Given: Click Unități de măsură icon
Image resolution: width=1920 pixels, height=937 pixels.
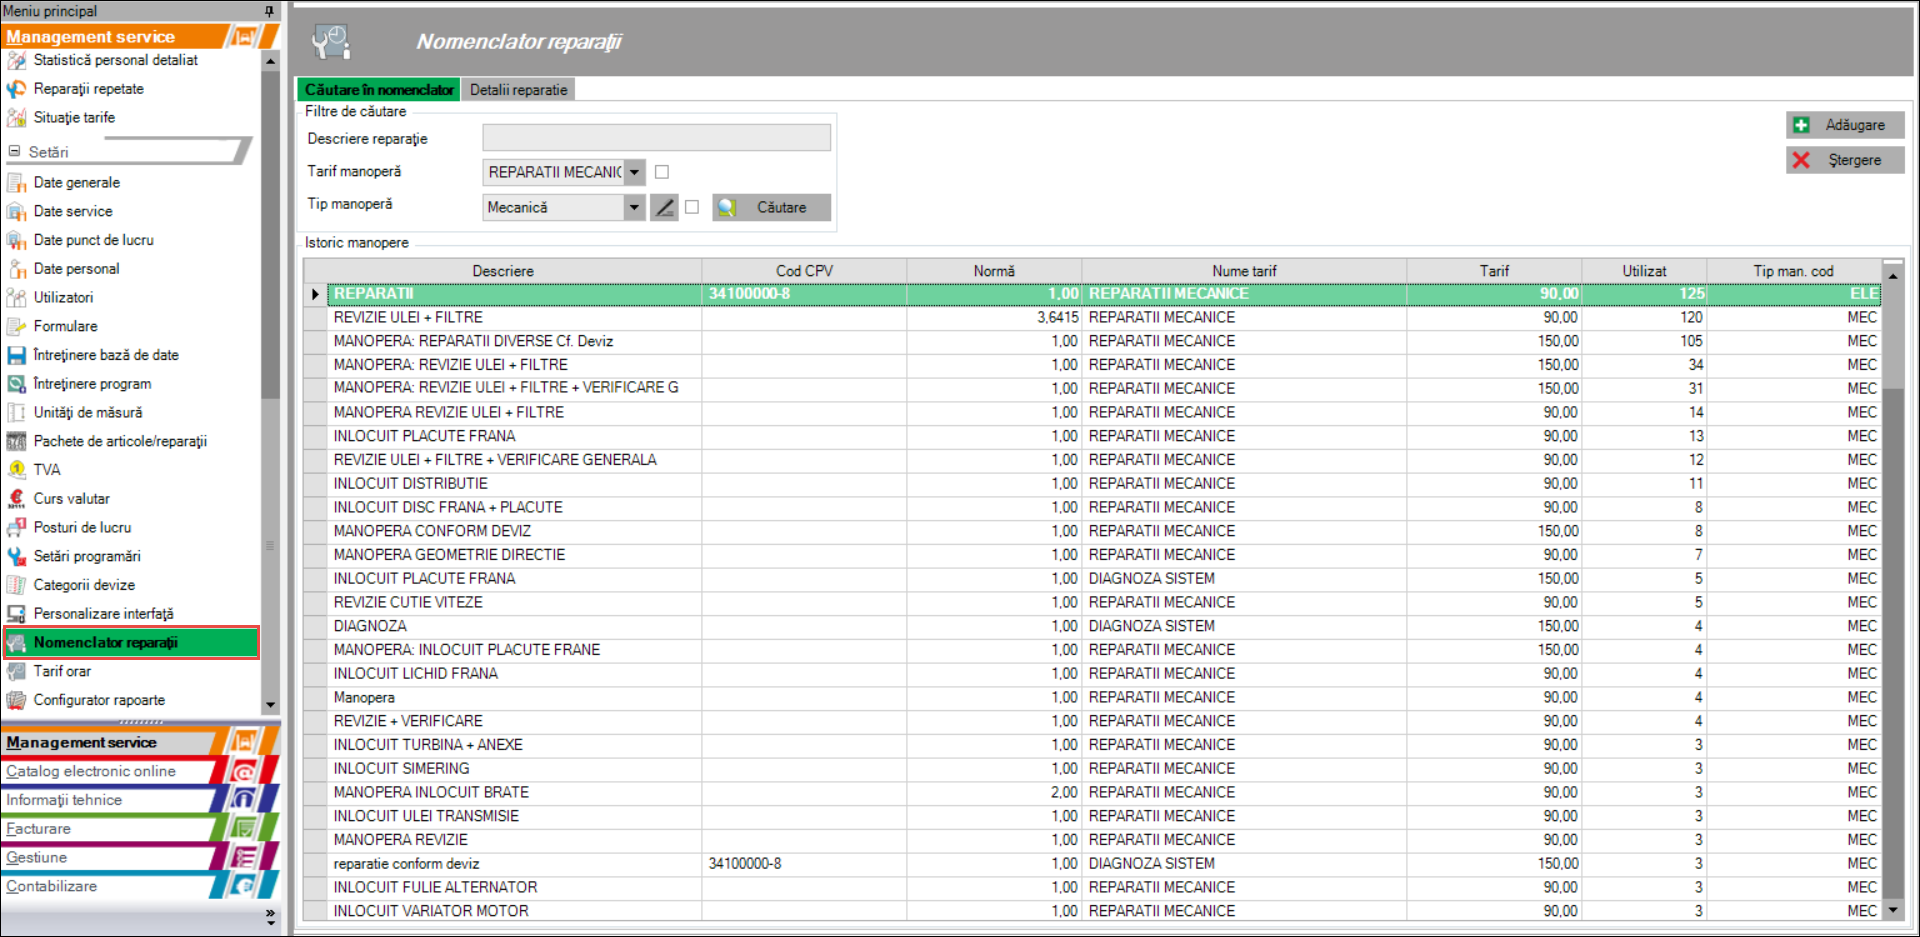Looking at the screenshot, I should tap(16, 413).
